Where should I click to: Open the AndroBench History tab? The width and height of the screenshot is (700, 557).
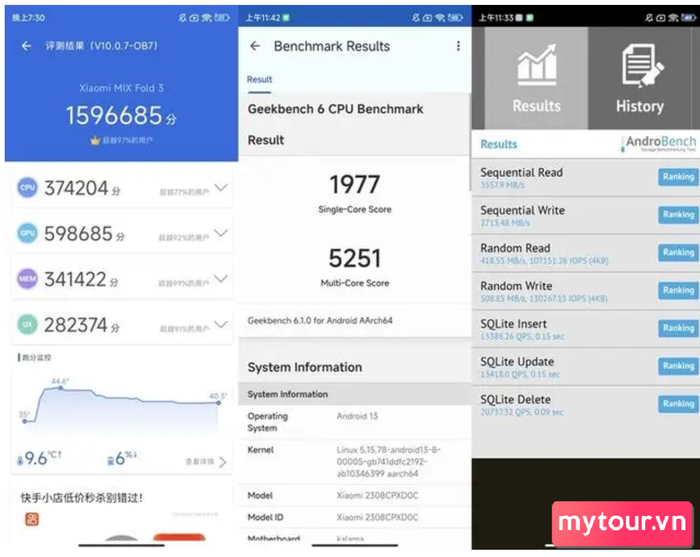point(640,78)
